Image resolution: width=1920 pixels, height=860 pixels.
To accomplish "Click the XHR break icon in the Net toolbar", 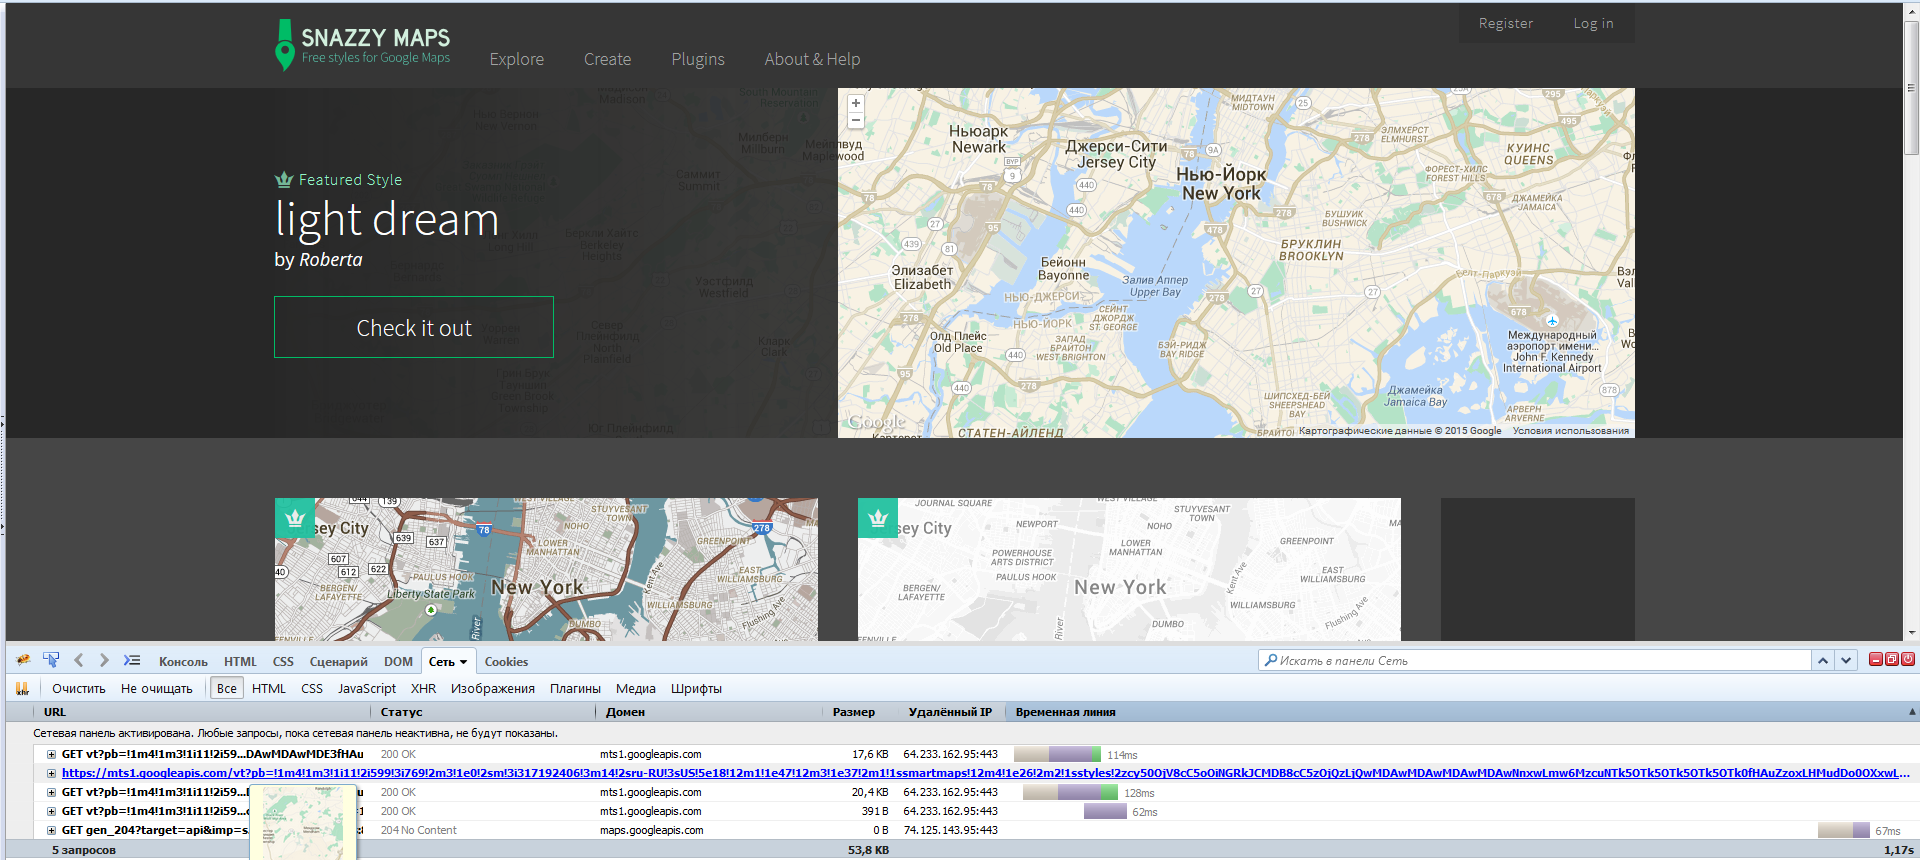I will click(x=21, y=688).
